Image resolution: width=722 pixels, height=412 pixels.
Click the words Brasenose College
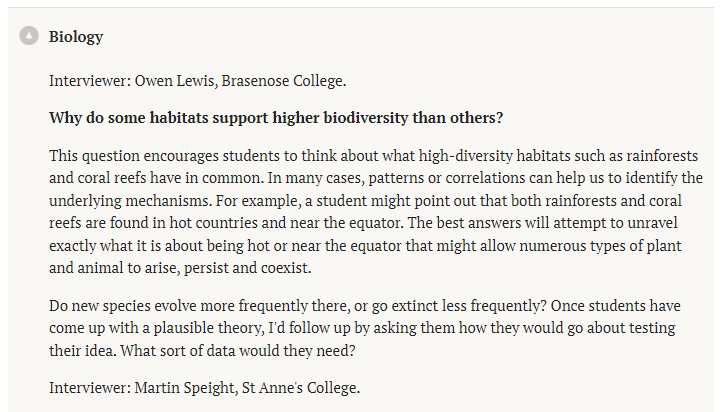[283, 81]
